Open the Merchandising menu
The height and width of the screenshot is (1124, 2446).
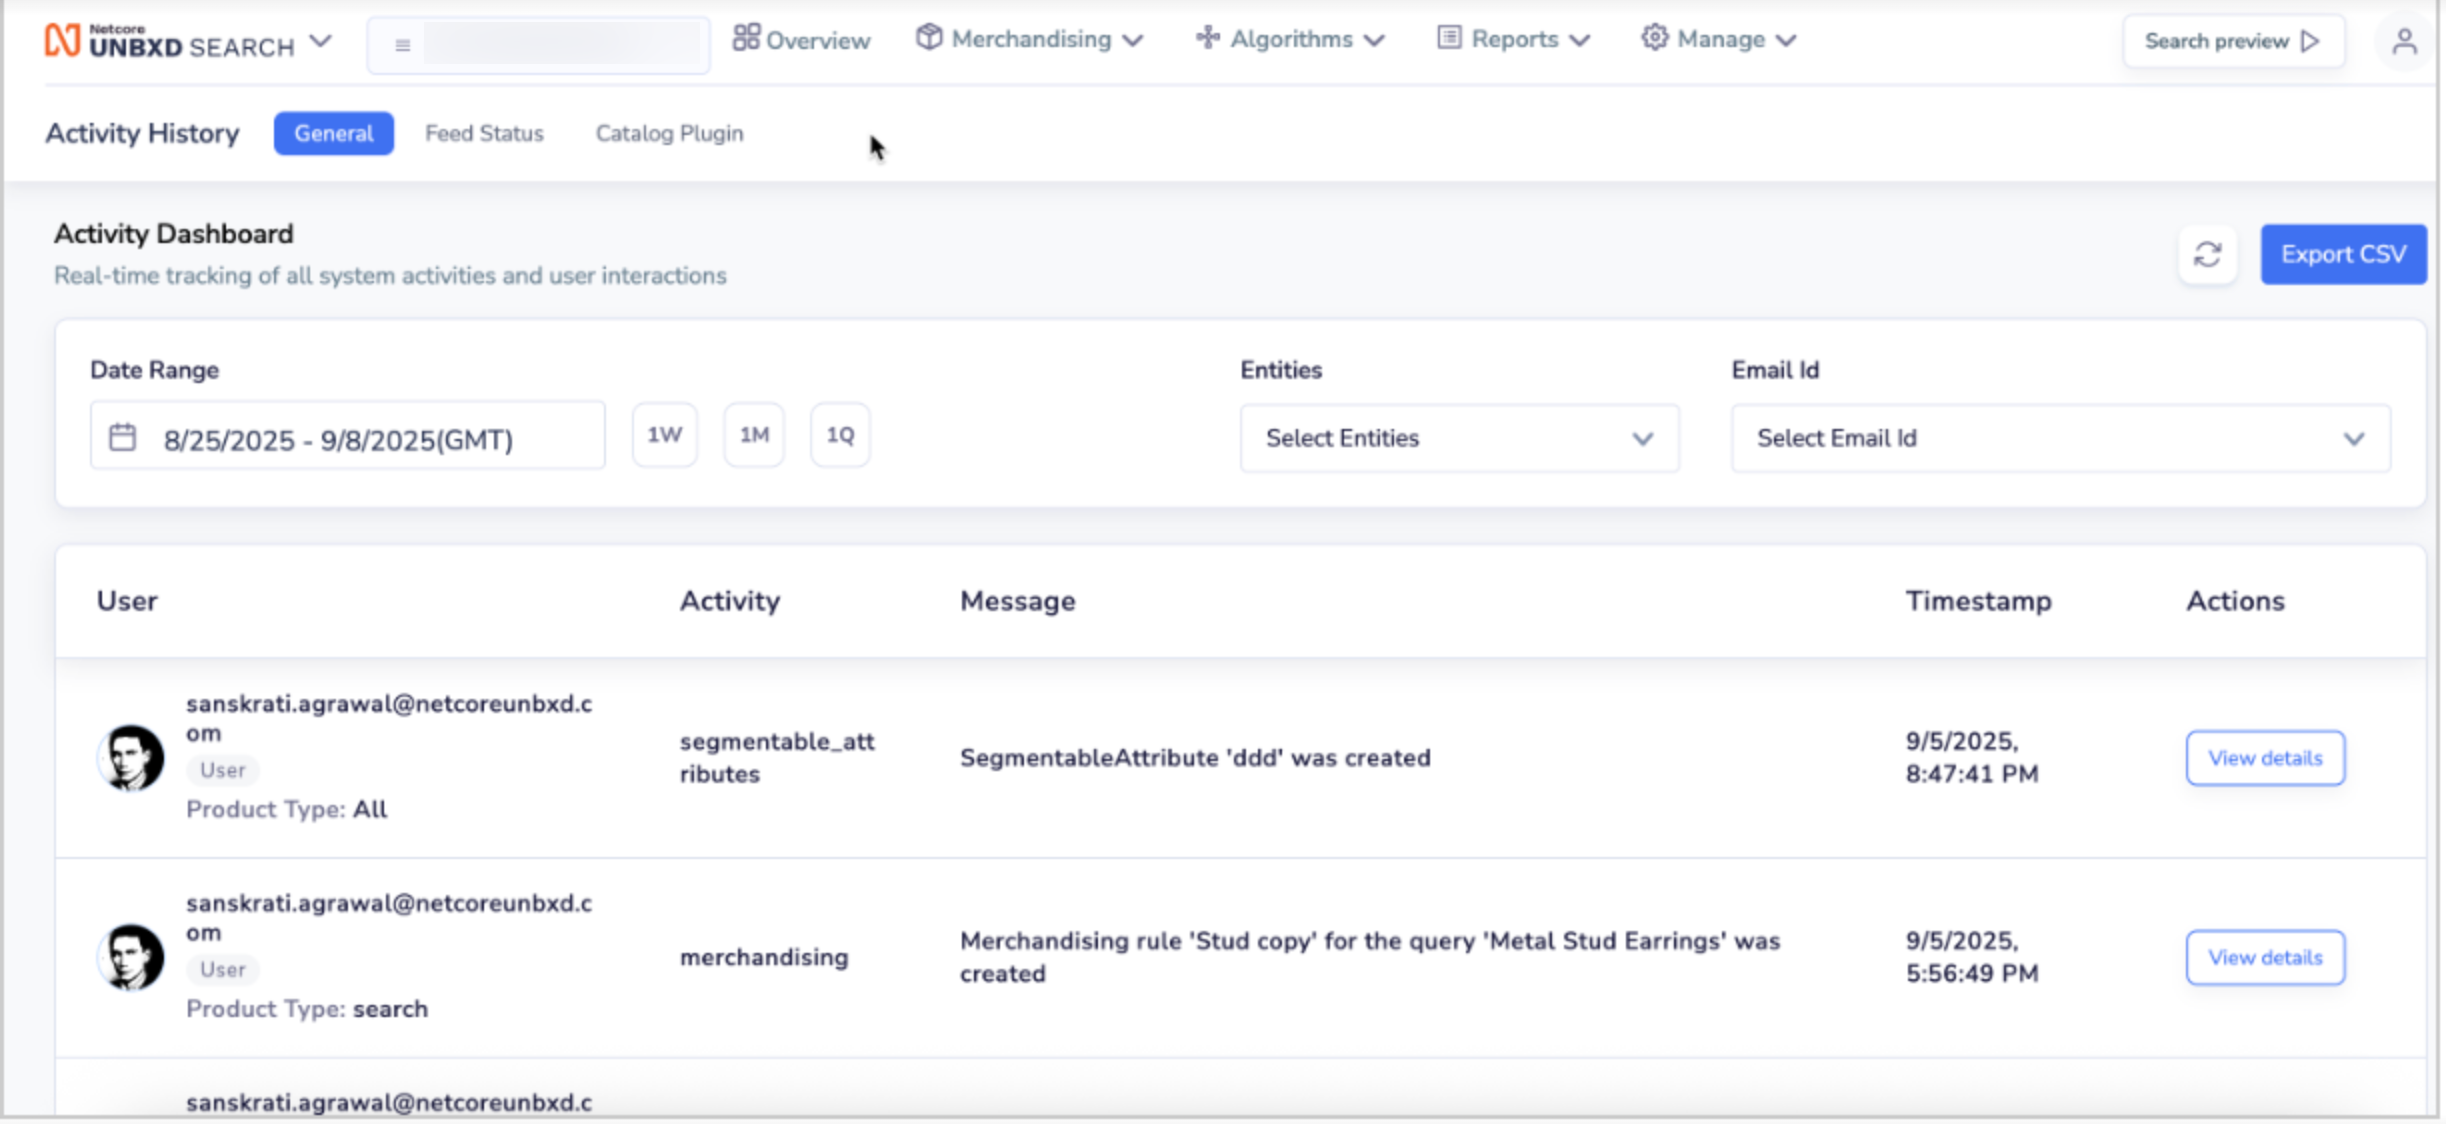click(1029, 40)
